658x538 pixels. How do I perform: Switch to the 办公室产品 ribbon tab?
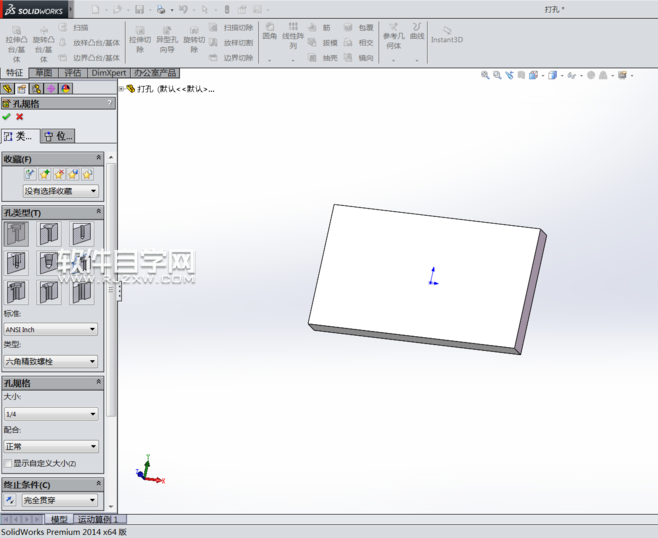(155, 73)
